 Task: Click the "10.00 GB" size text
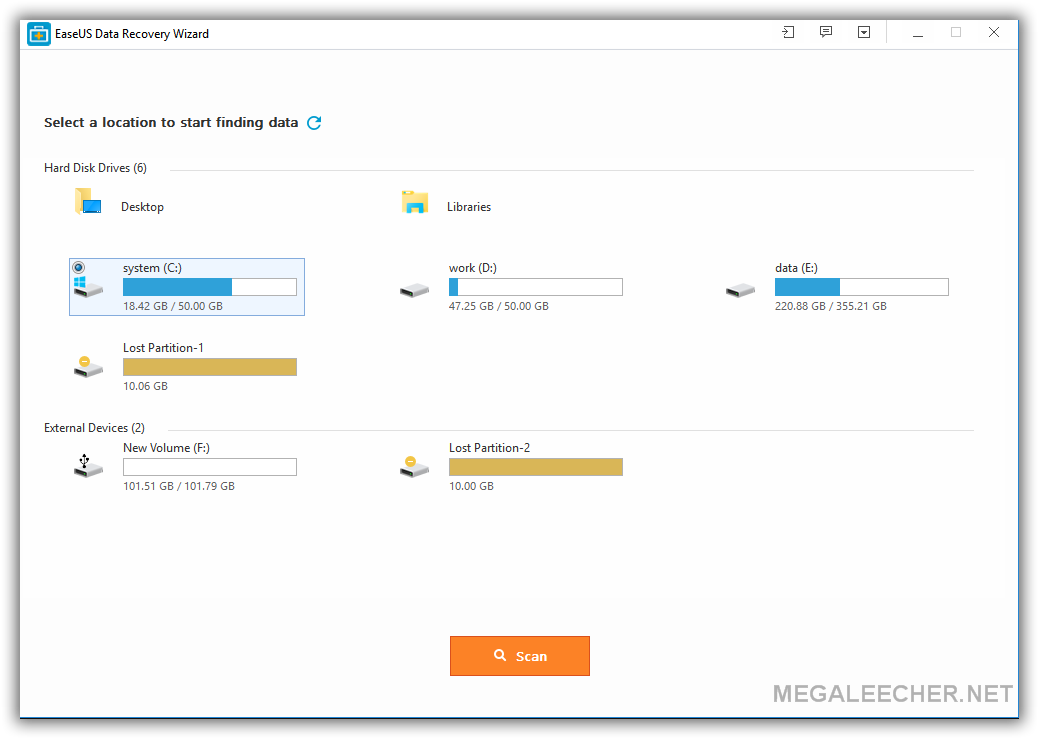[x=471, y=486]
